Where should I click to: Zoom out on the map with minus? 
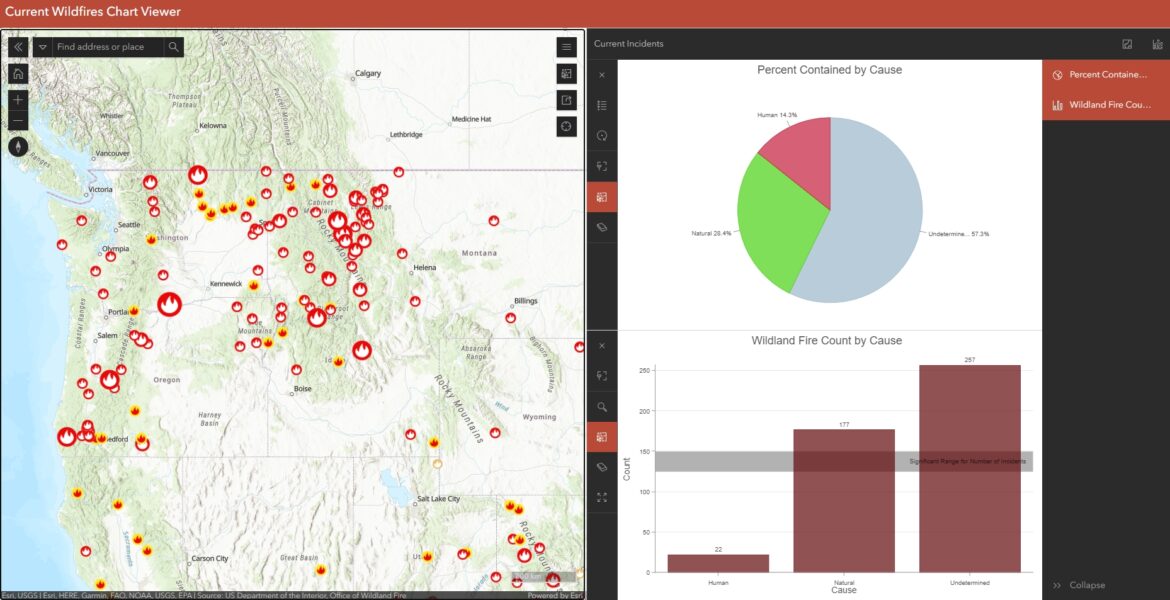[19, 120]
